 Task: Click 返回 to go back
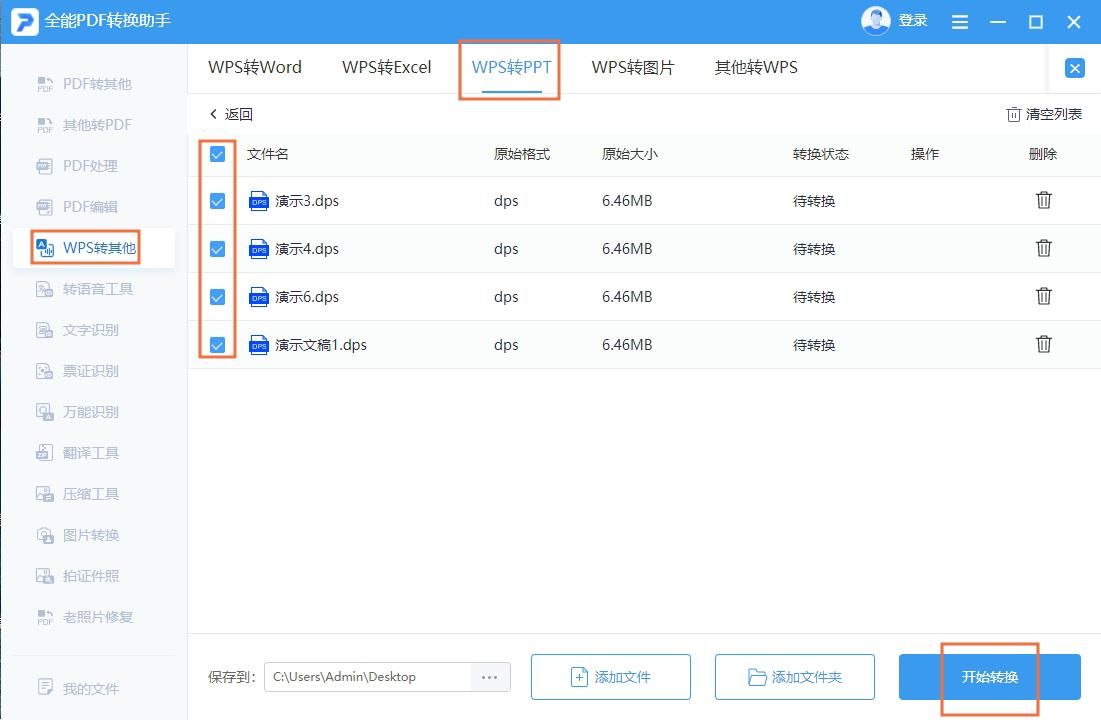tap(231, 114)
